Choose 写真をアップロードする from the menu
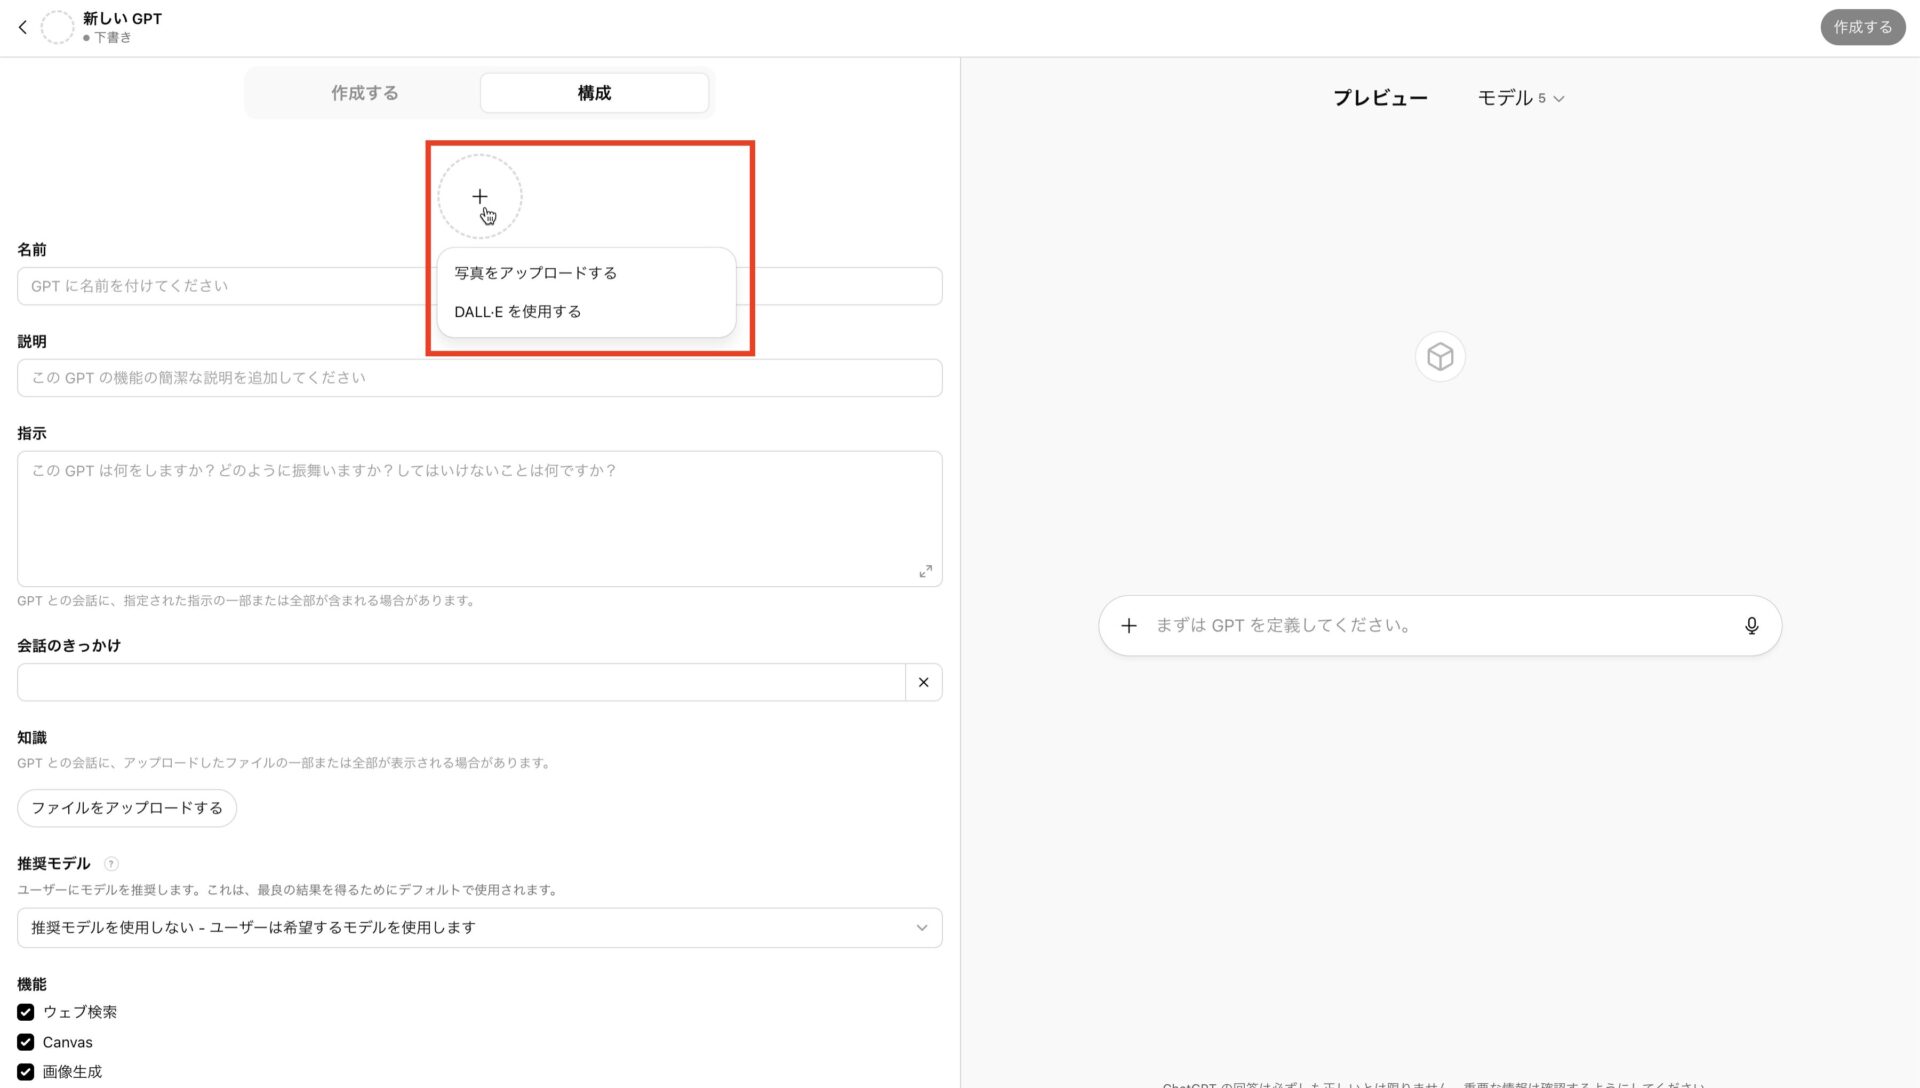This screenshot has width=1920, height=1088. pyautogui.click(x=535, y=271)
